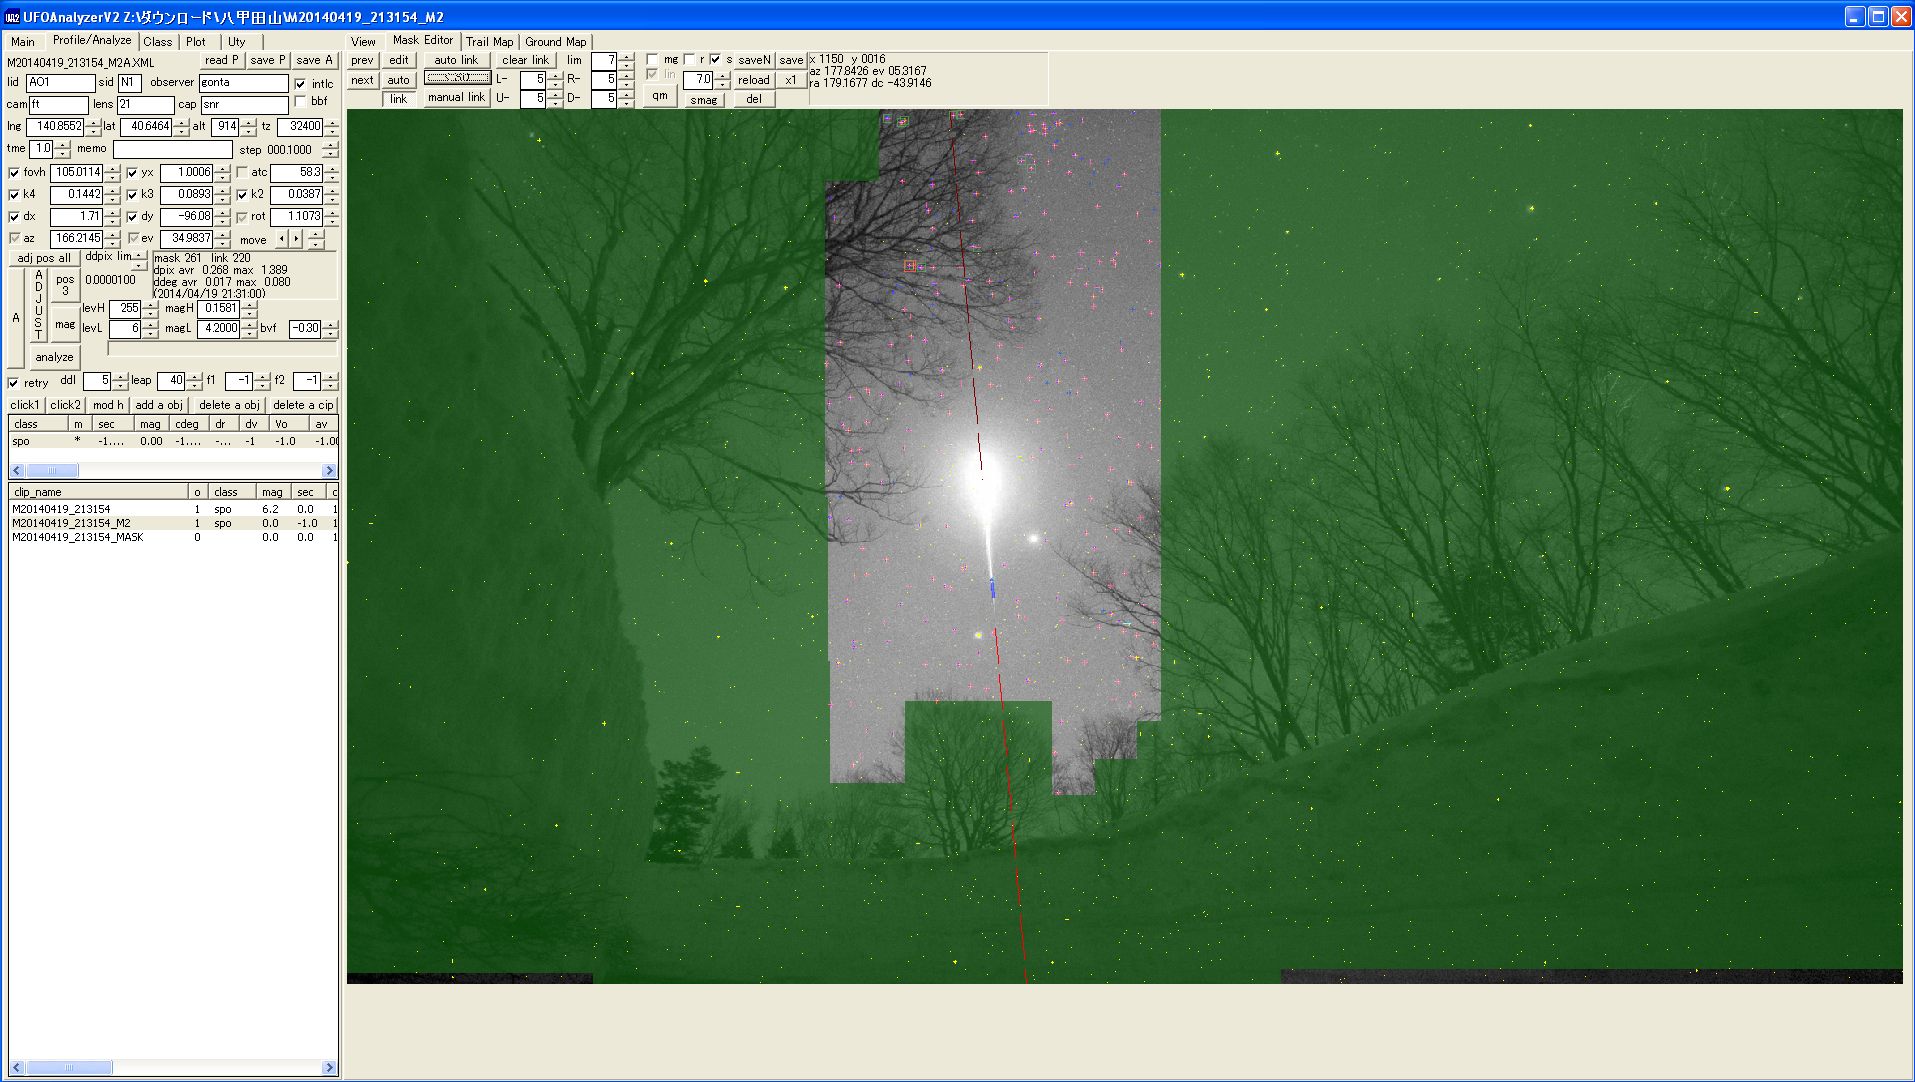Viewport: 1915px width, 1082px height.
Task: Click the auto link button
Action: click(x=456, y=60)
